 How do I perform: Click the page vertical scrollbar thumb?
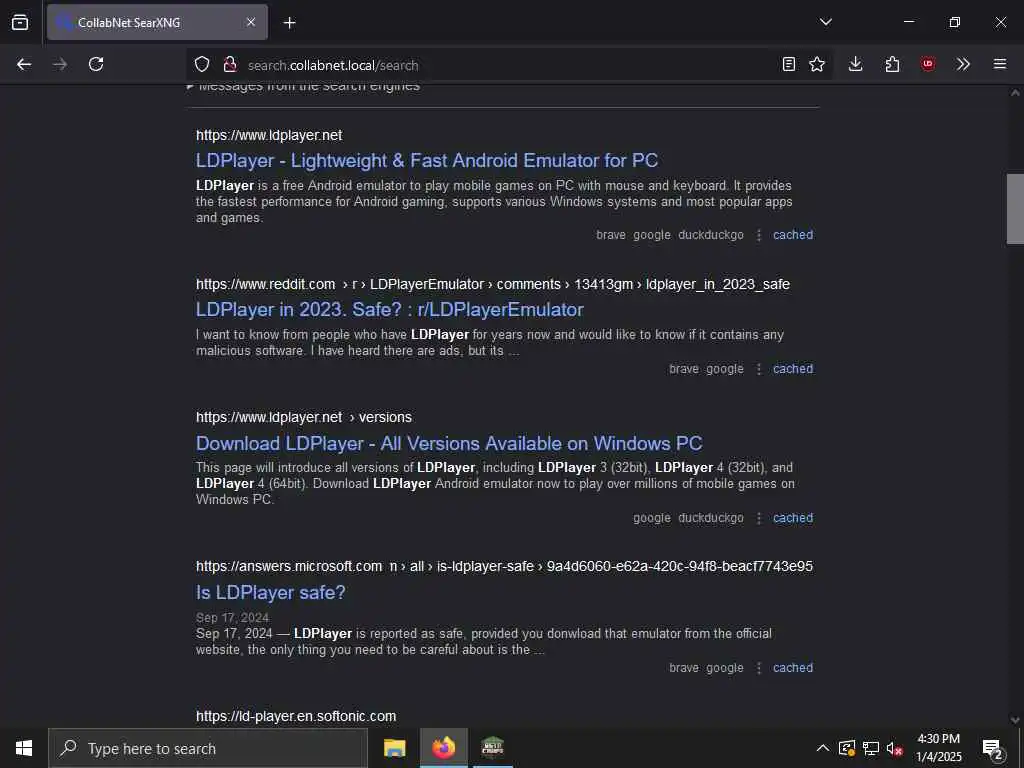[1015, 209]
